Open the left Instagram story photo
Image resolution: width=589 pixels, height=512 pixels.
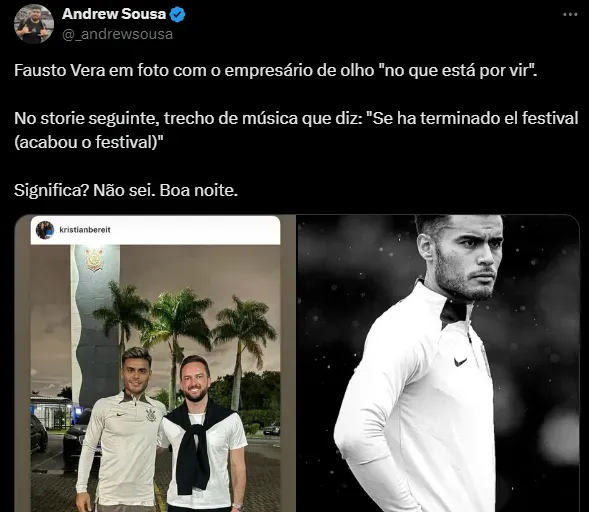(x=155, y=363)
